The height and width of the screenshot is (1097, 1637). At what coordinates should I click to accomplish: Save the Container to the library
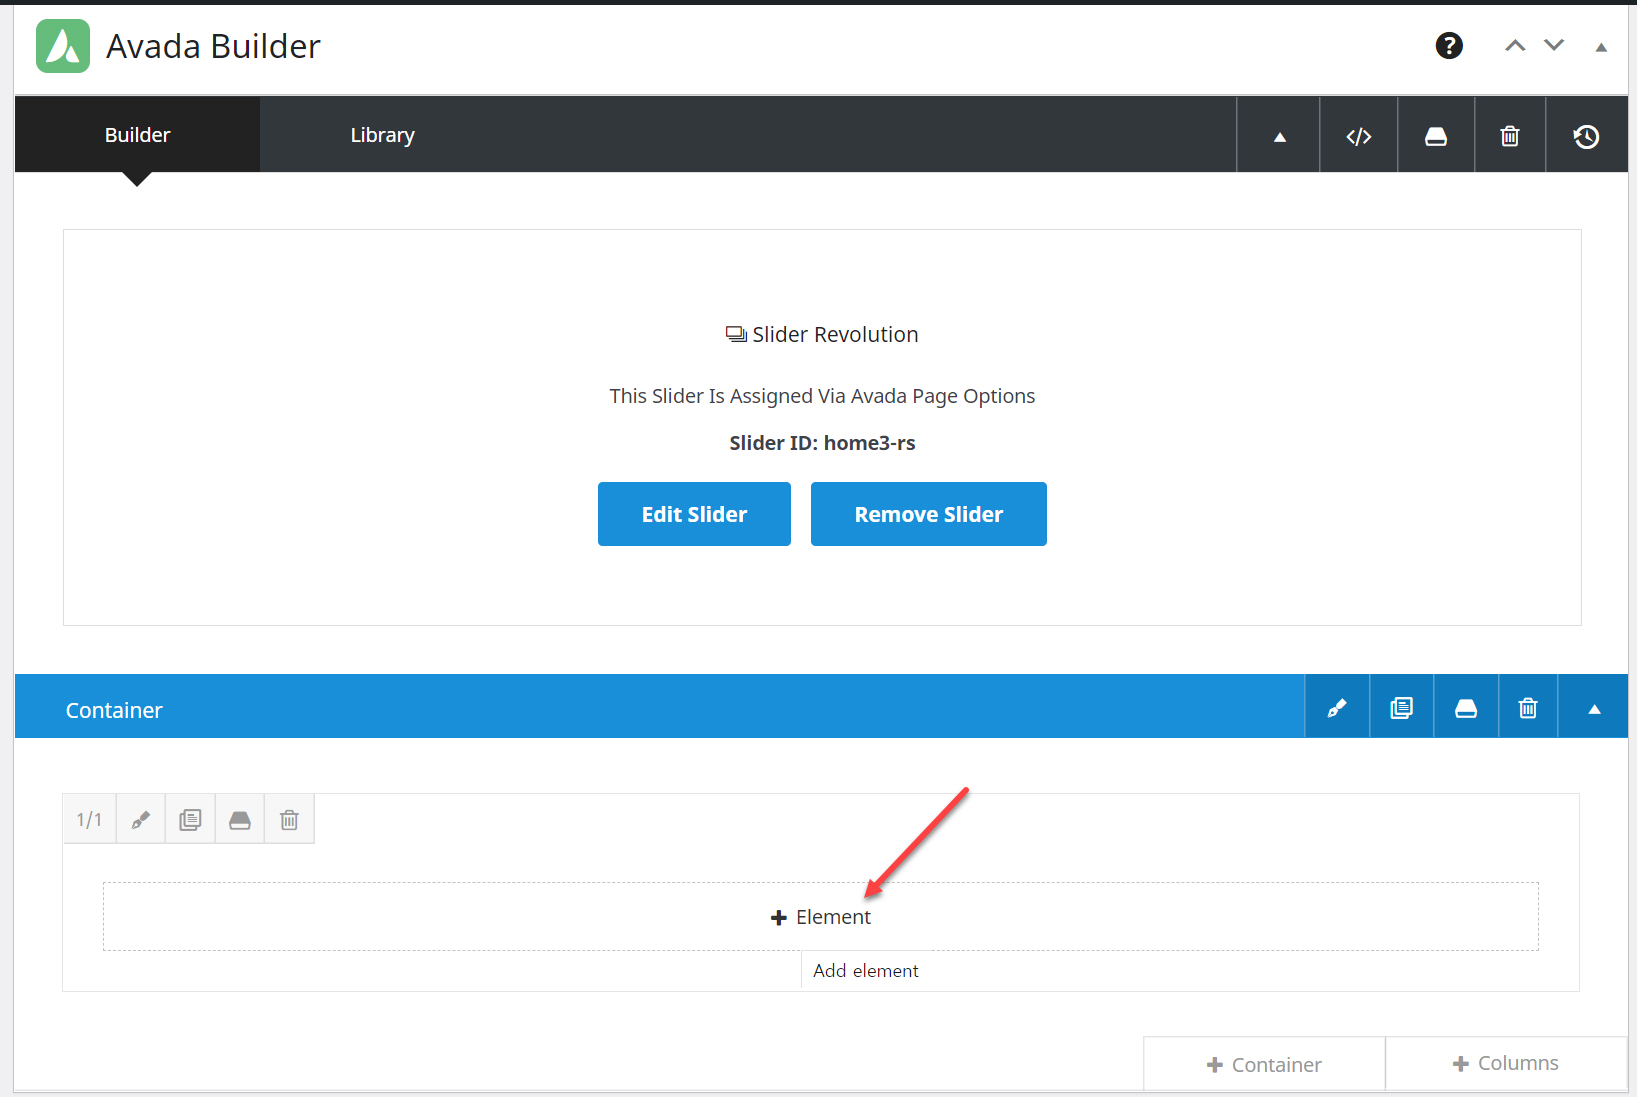(1466, 708)
